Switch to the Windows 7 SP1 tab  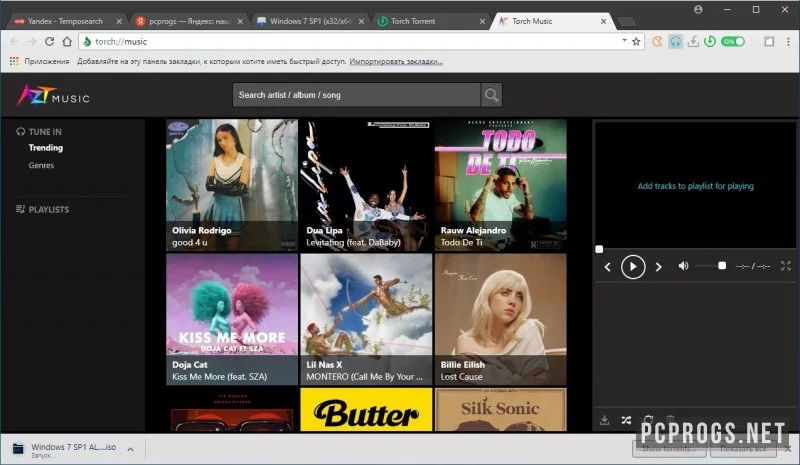(x=310, y=21)
